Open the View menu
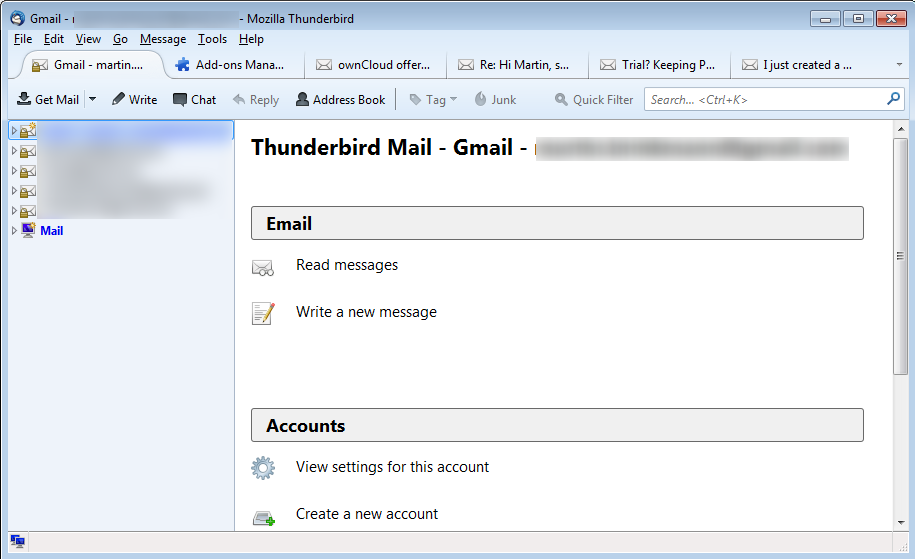 (88, 39)
